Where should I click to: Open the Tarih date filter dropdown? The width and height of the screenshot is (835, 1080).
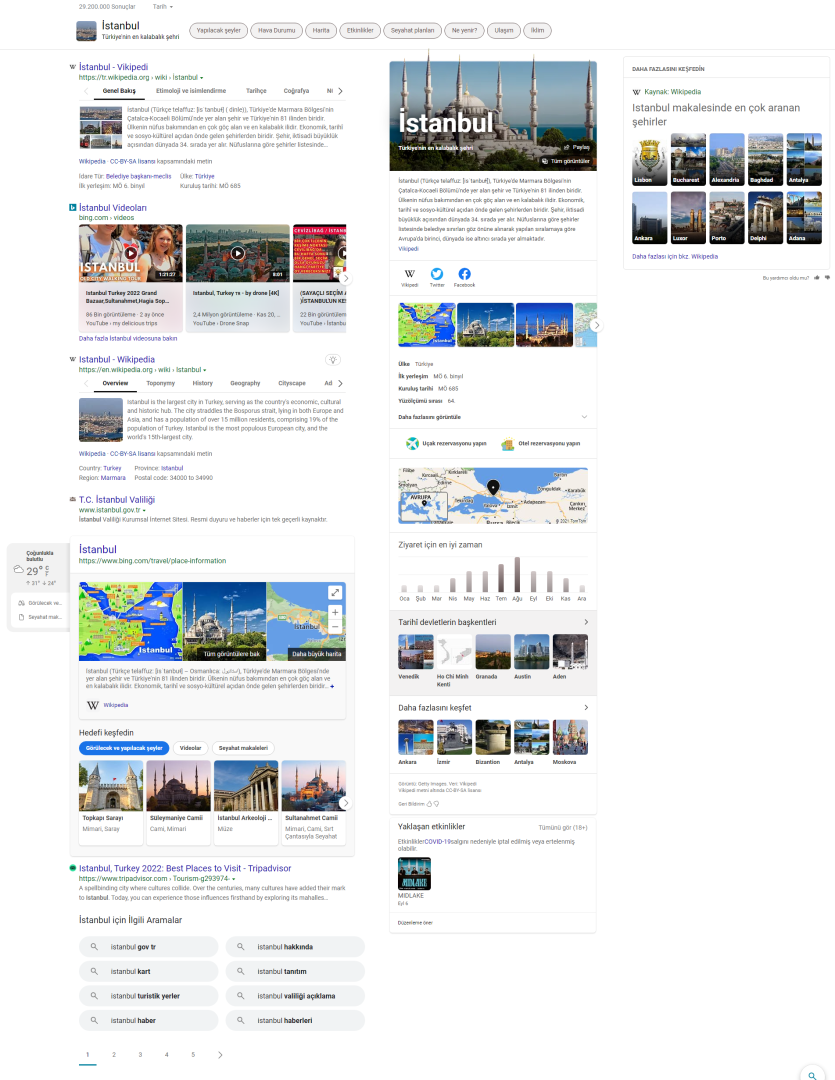163,7
